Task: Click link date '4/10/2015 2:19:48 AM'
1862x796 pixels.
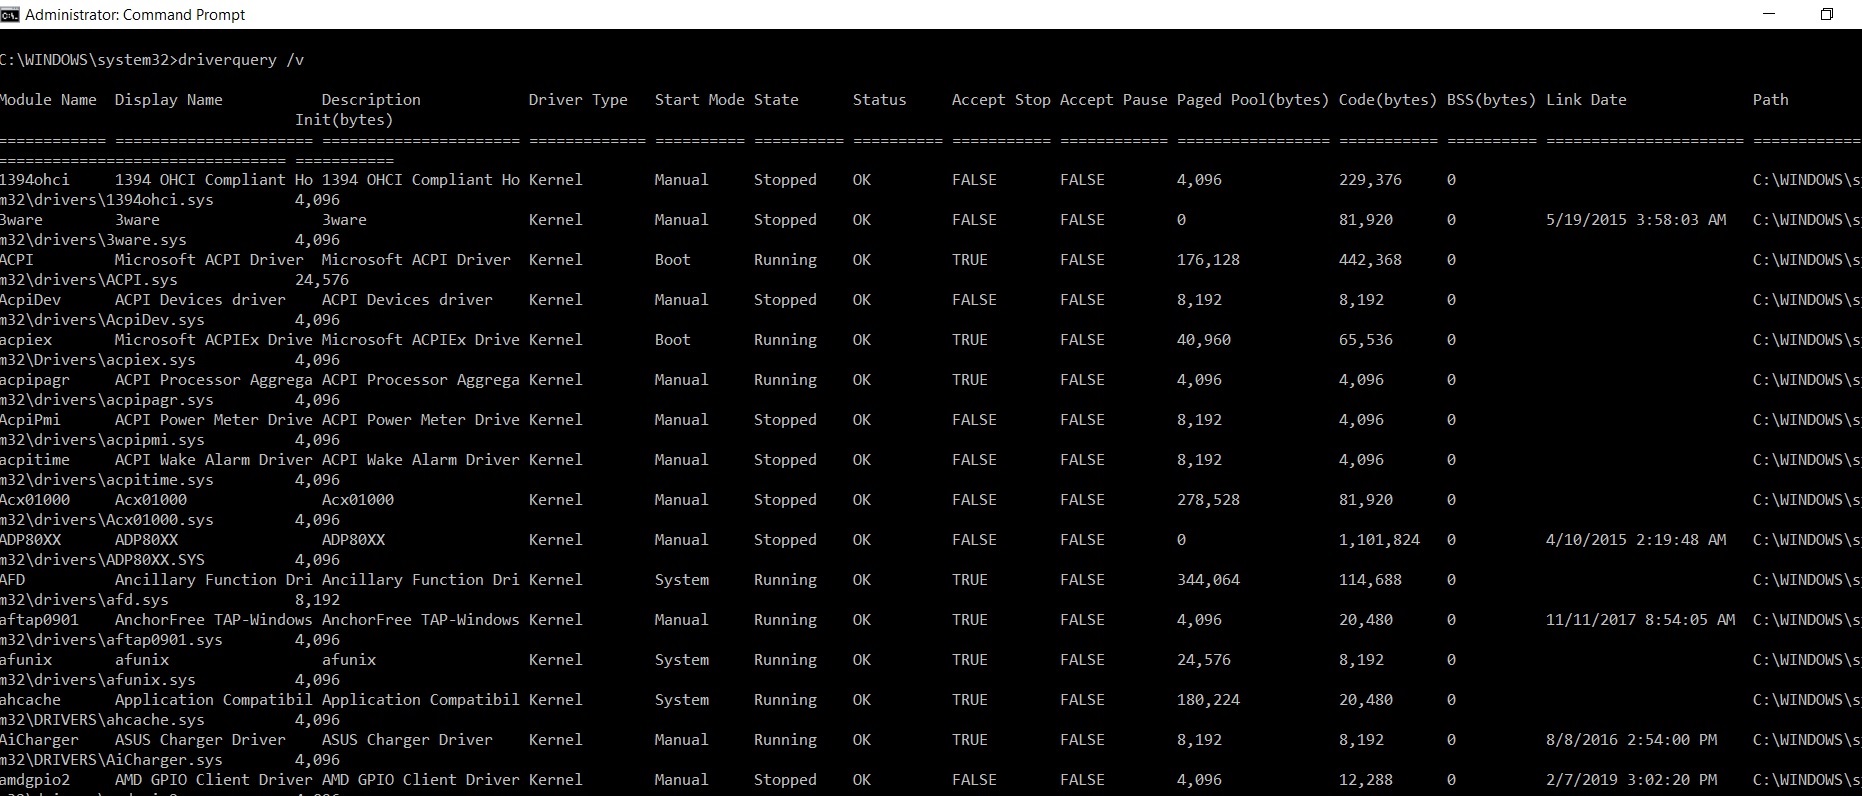Action: pos(1636,540)
